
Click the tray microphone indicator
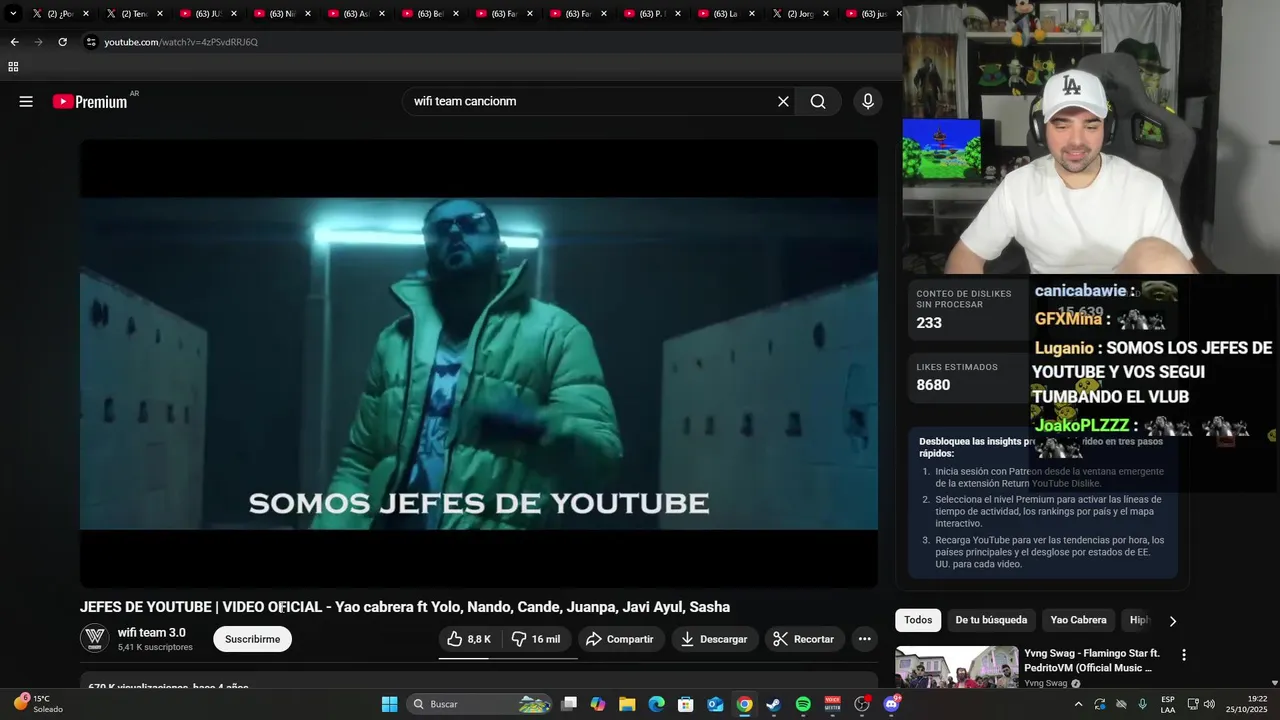pyautogui.click(x=1142, y=704)
